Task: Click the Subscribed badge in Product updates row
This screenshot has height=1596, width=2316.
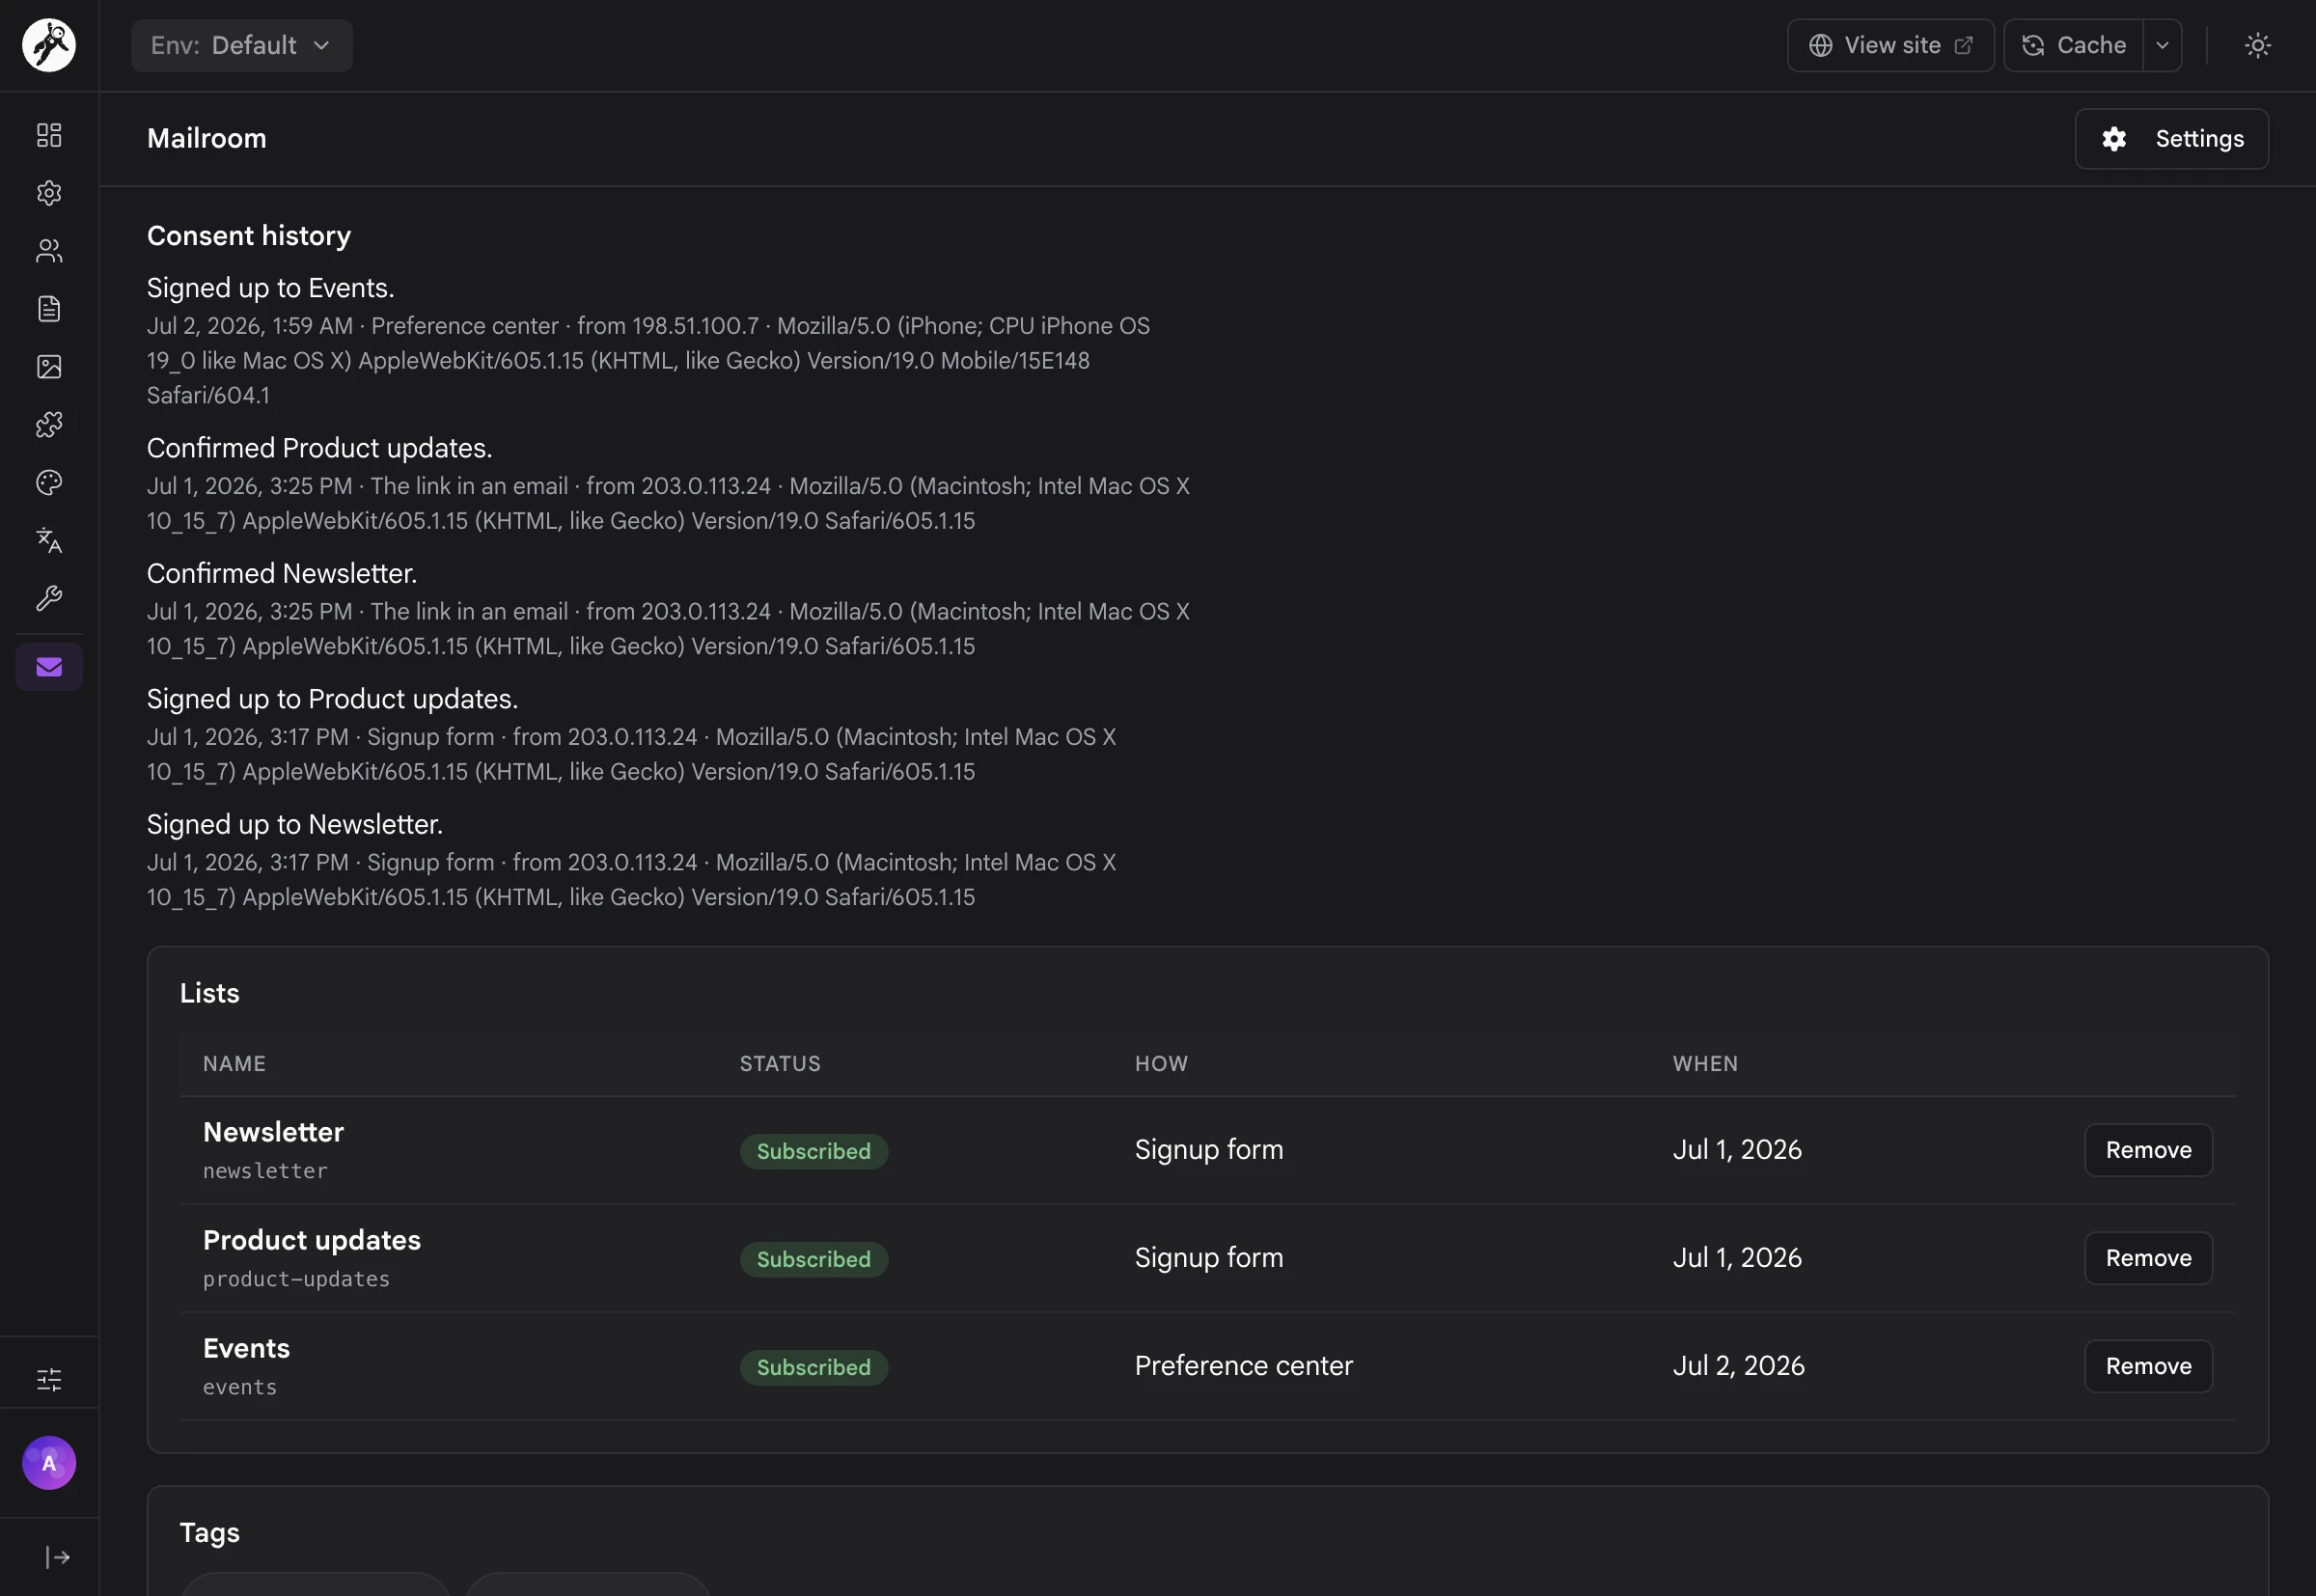Action: click(x=814, y=1259)
